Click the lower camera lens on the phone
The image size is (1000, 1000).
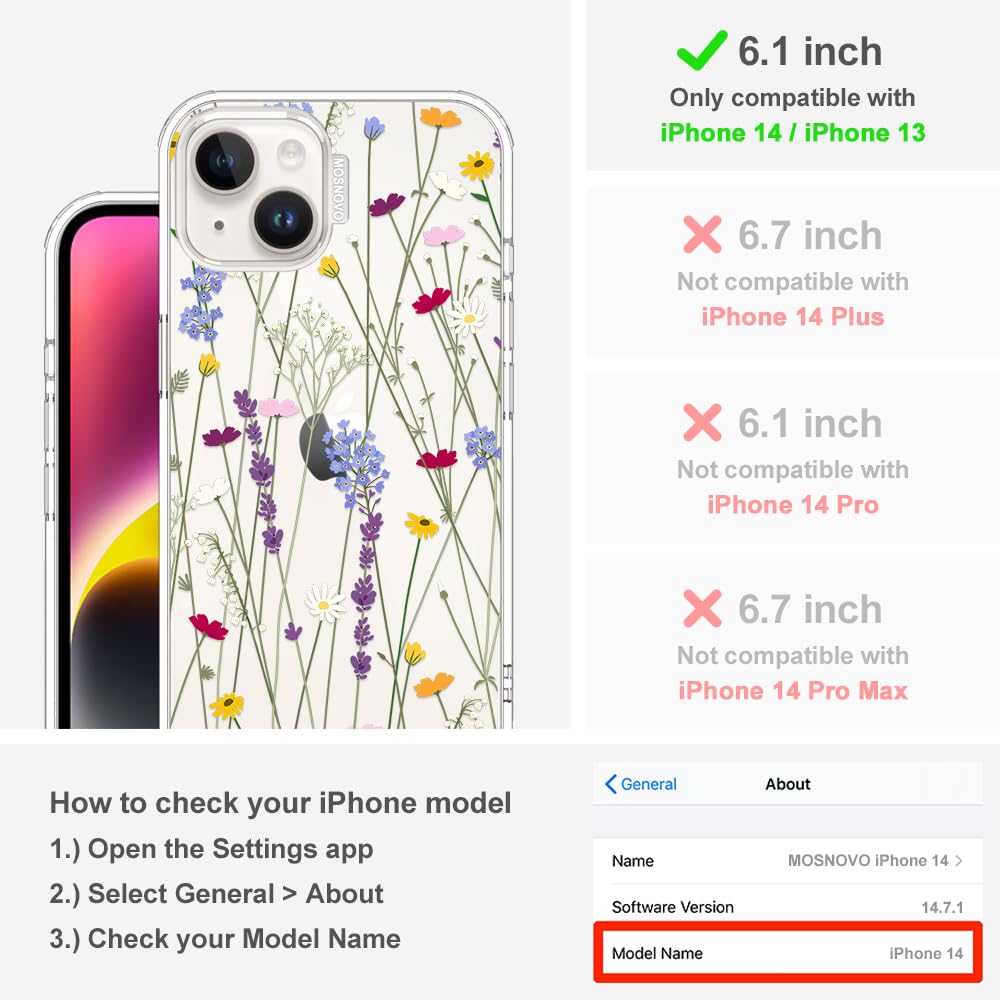(x=284, y=220)
